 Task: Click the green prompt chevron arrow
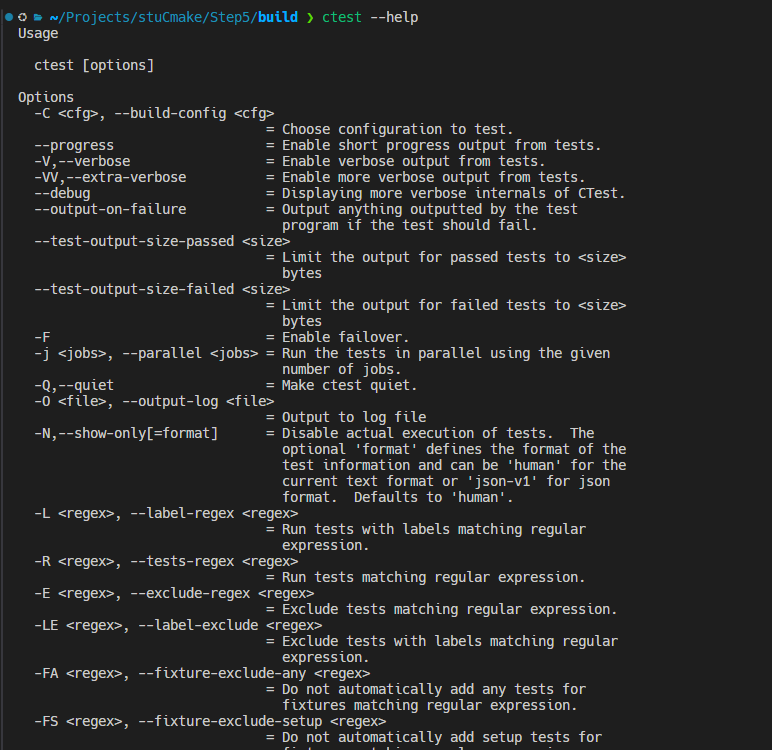coord(310,17)
